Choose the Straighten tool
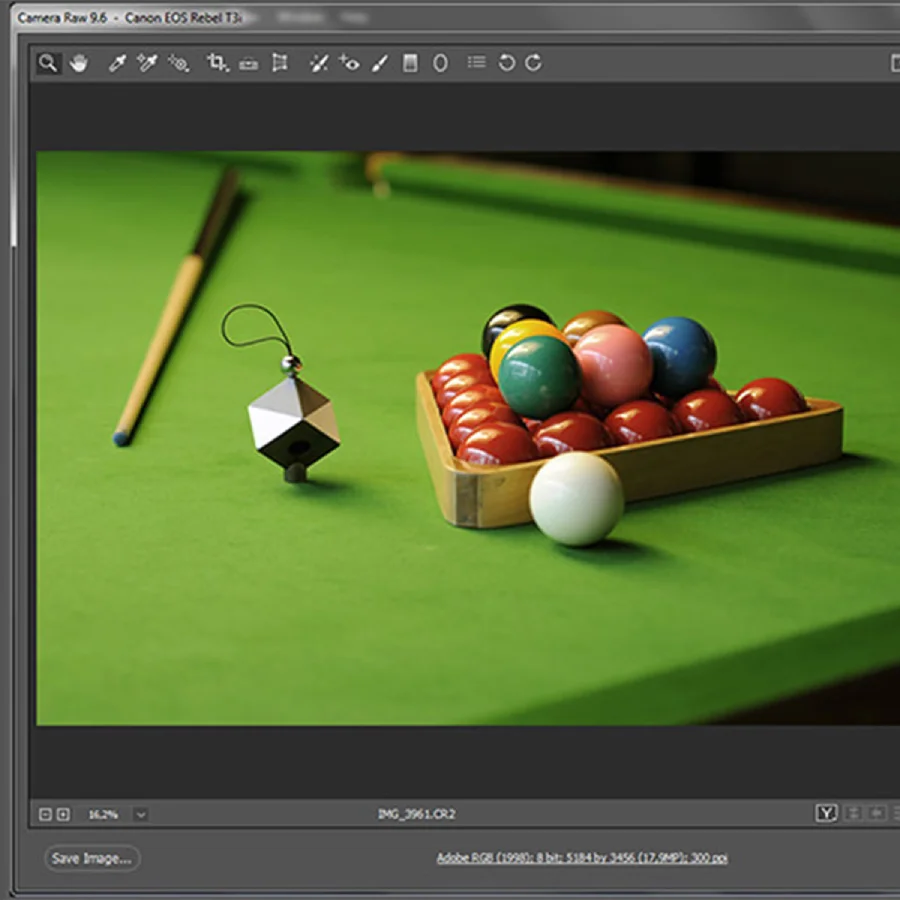This screenshot has height=900, width=900. pos(249,63)
